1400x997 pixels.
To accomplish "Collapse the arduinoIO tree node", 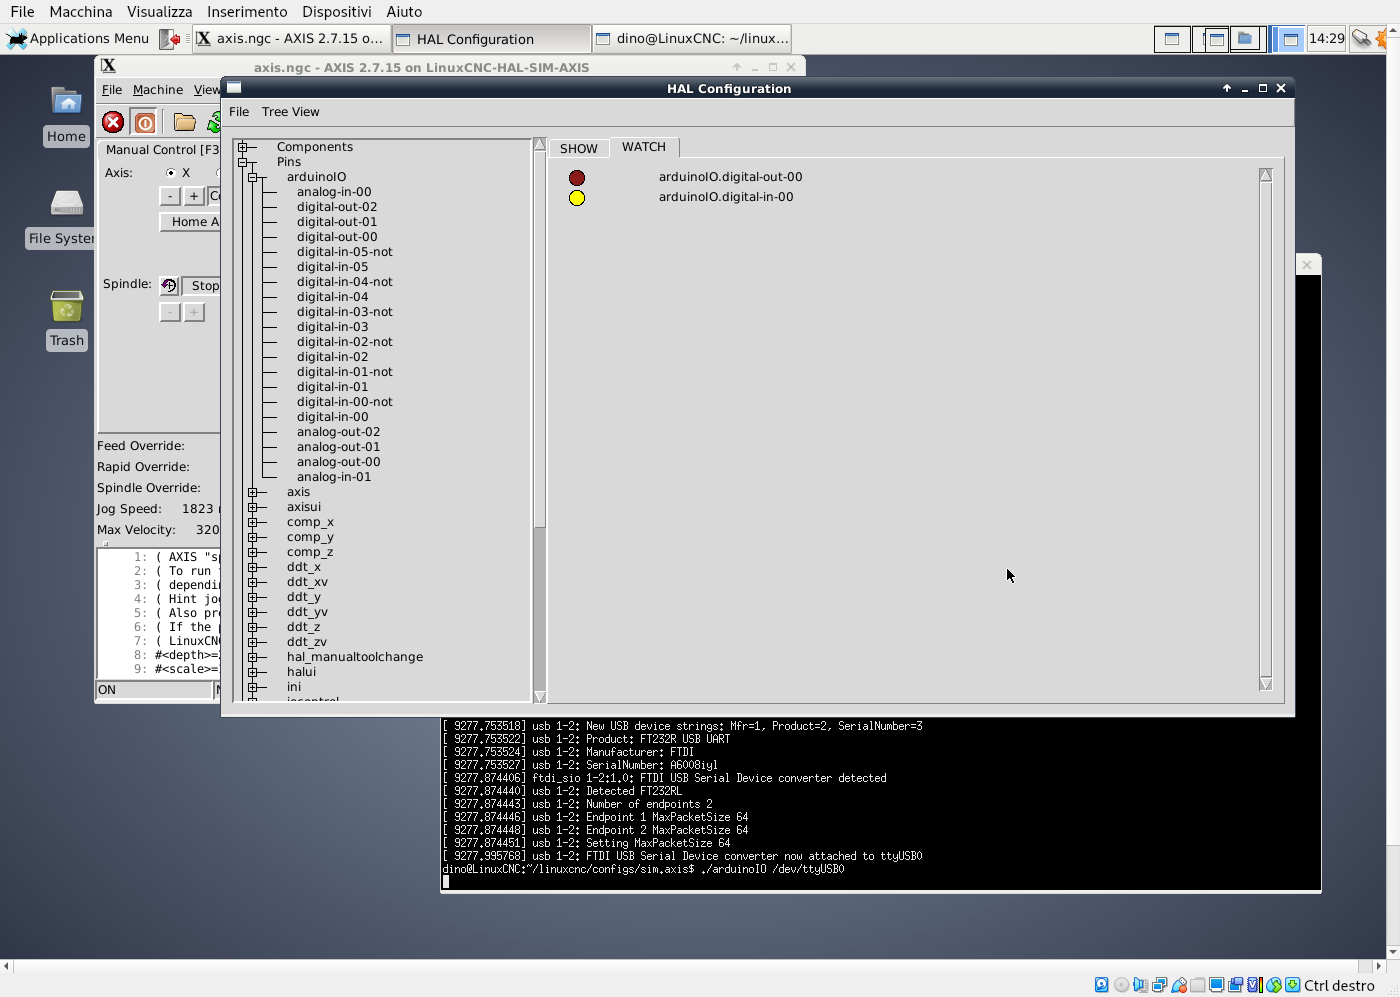I will click(x=252, y=177).
